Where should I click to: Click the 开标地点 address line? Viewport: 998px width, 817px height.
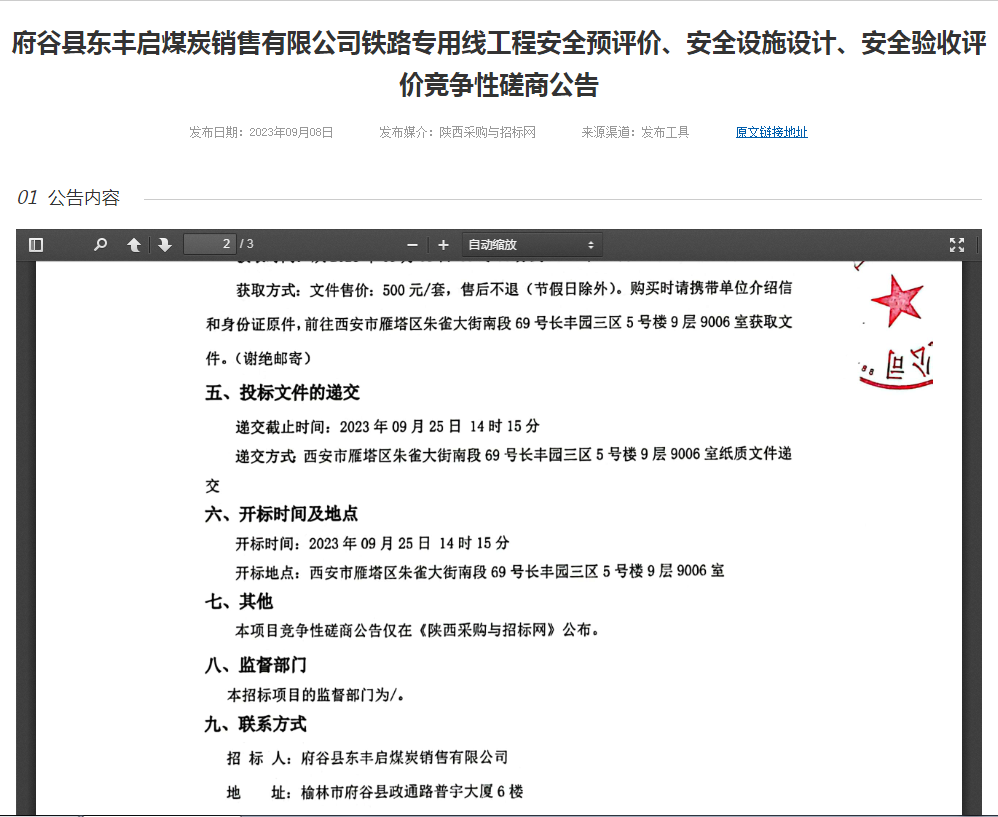(480, 571)
